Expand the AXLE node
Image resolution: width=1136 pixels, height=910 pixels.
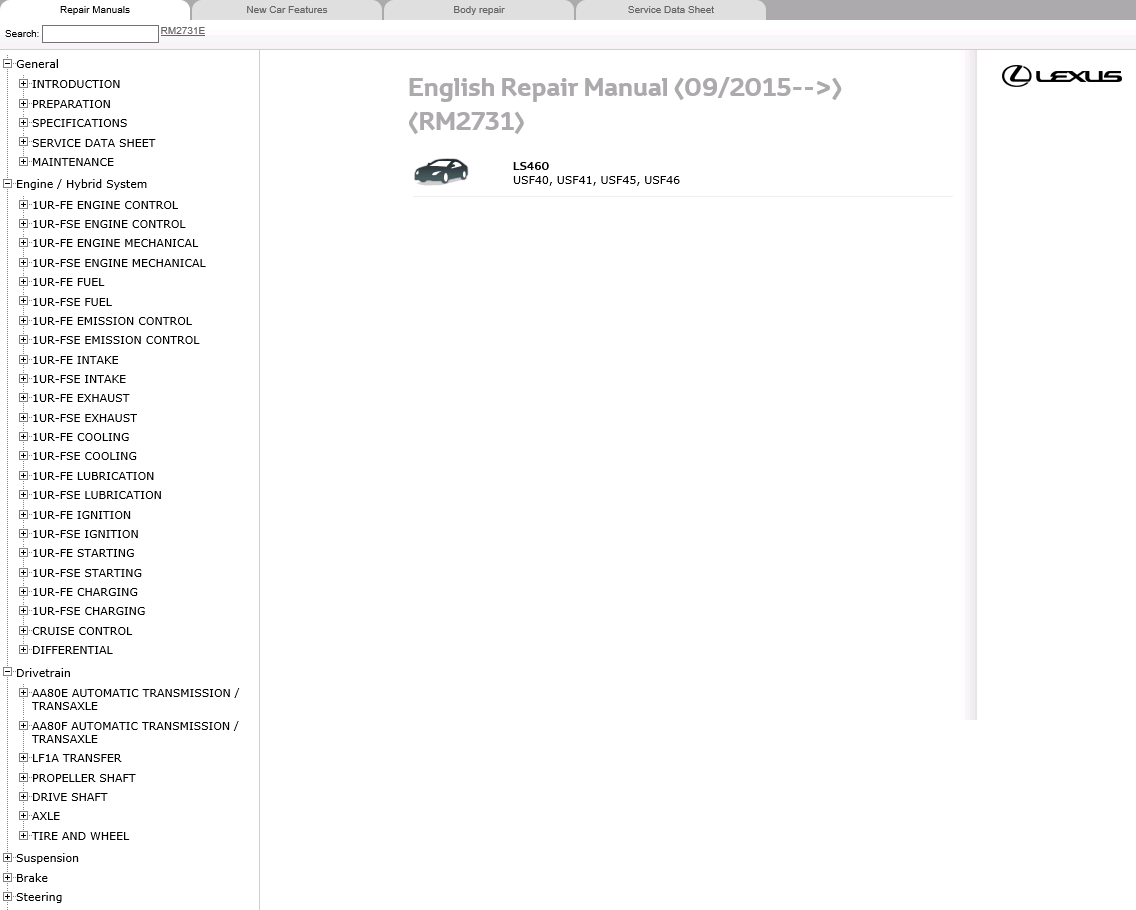click(24, 816)
